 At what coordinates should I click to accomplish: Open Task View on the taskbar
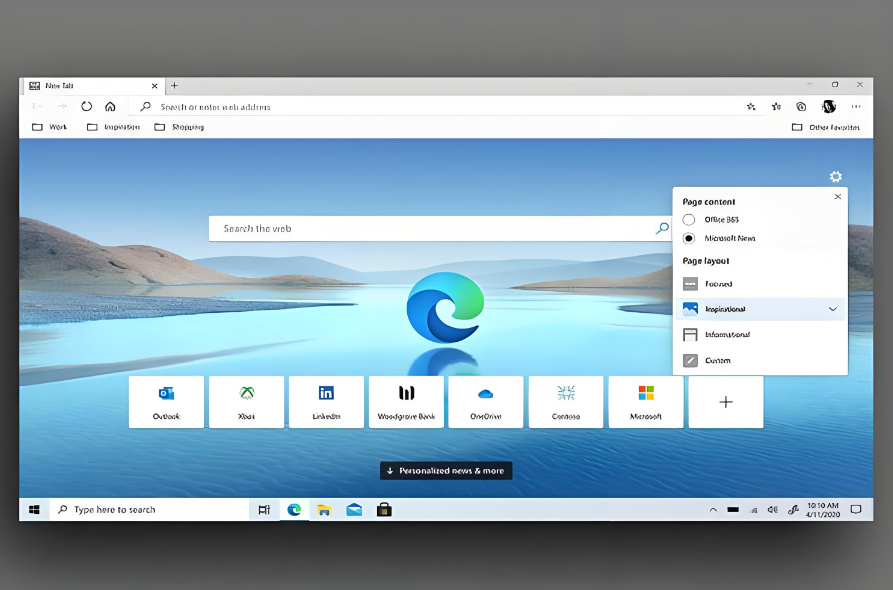[264, 510]
